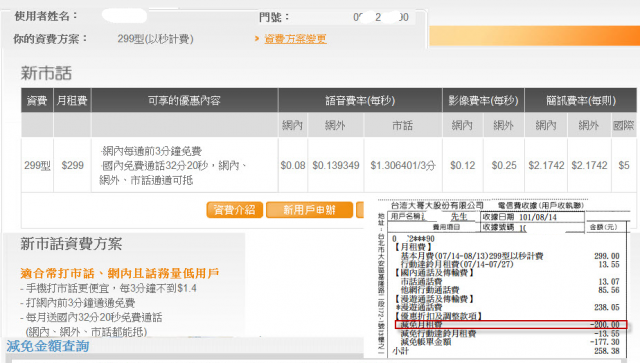Click the 適合常打市話 orange headline
640x363 pixels.
coord(120,273)
